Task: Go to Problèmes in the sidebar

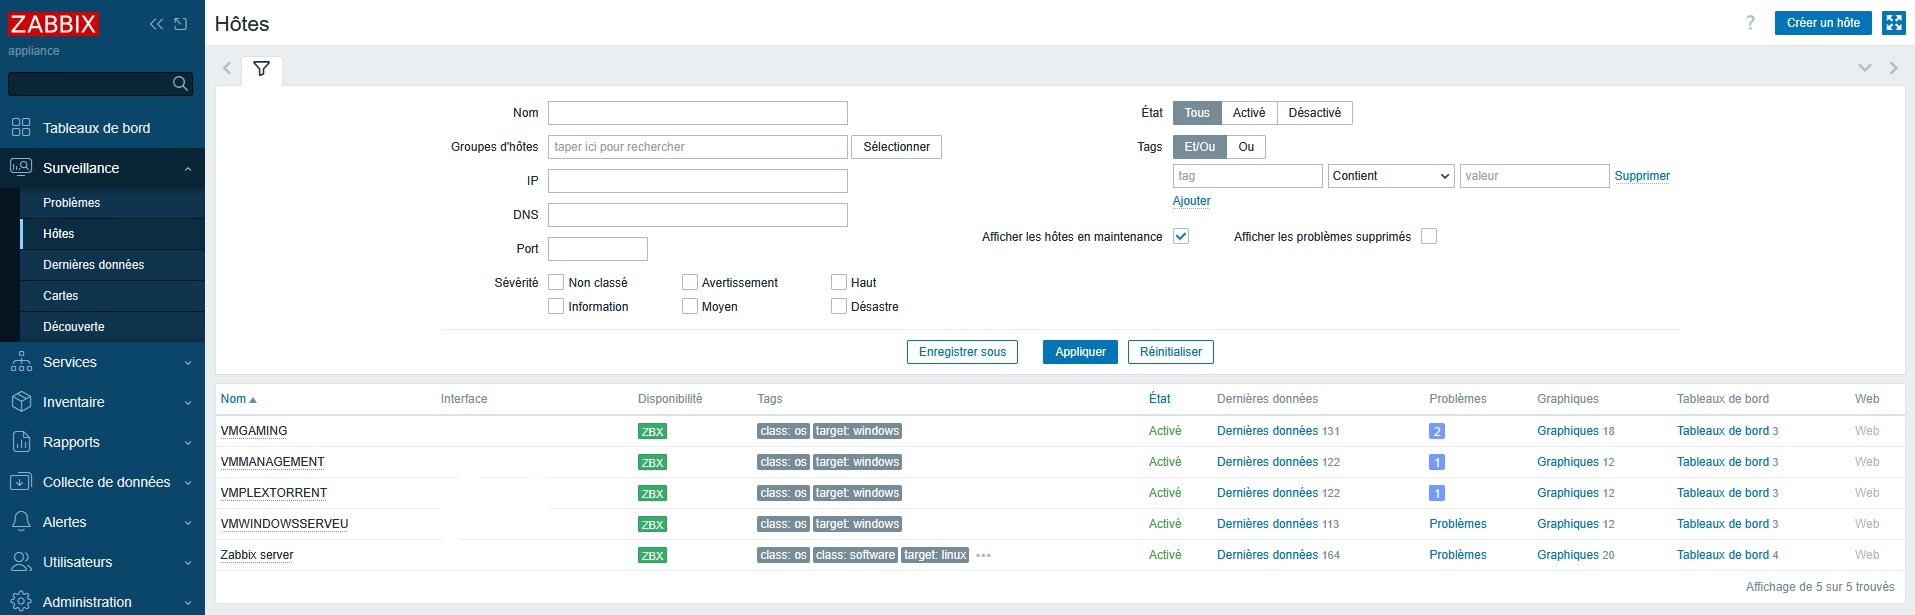Action: (x=71, y=203)
